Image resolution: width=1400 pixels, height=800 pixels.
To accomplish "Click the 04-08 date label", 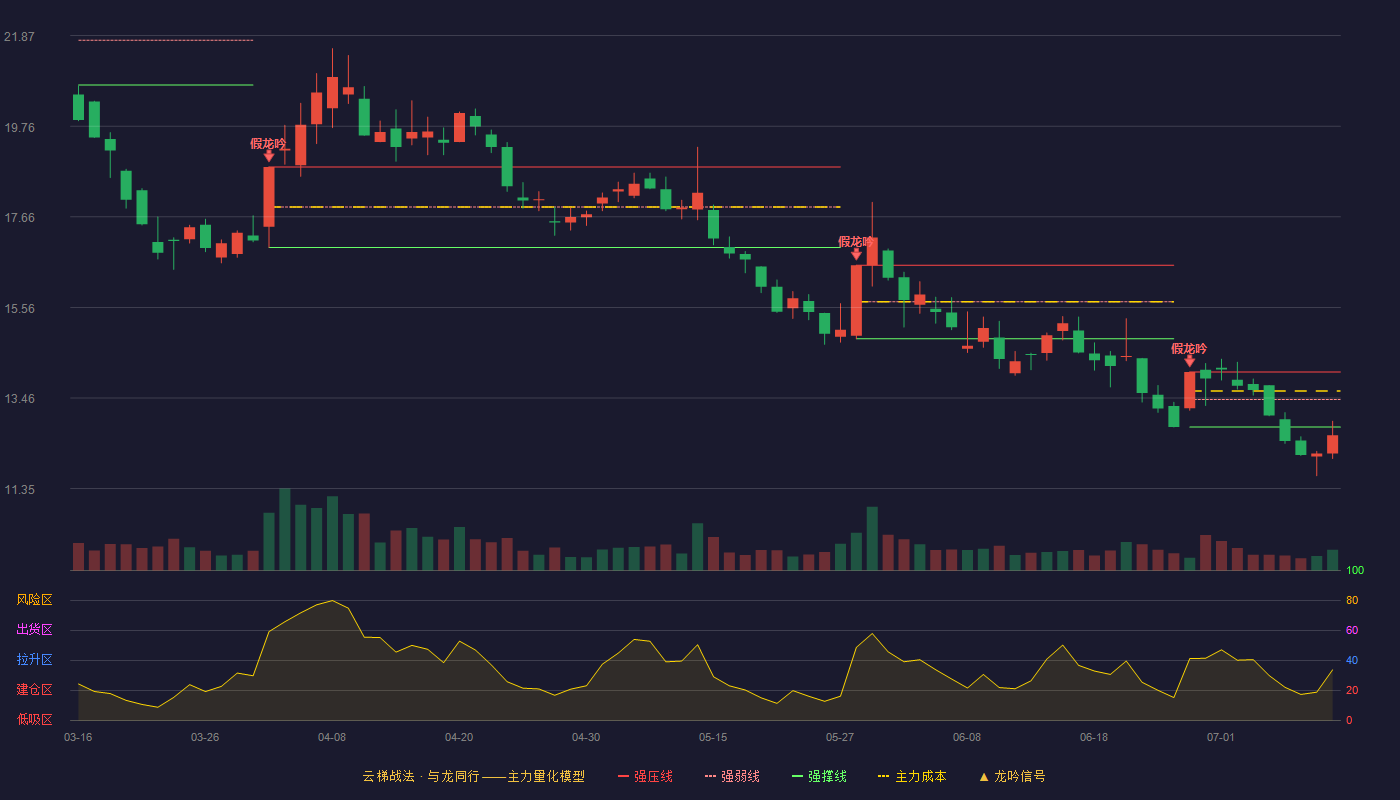I will (332, 737).
